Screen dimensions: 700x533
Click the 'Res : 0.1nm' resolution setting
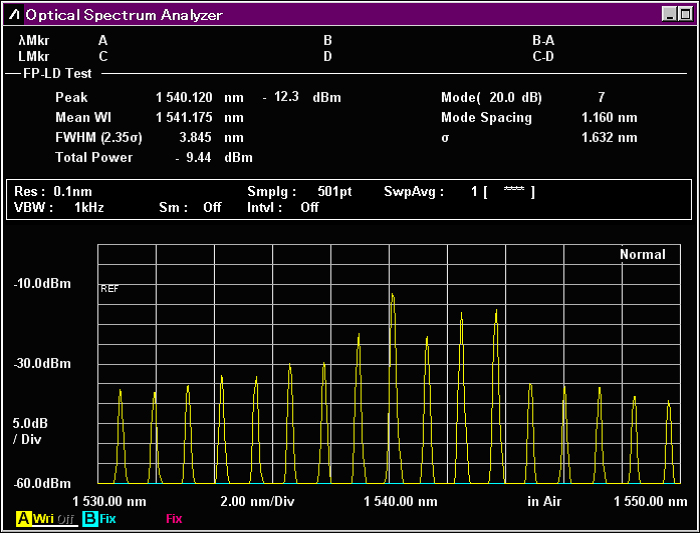tap(53, 192)
